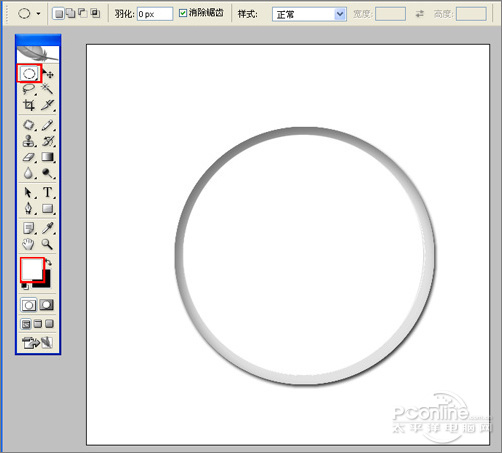The height and width of the screenshot is (453, 502).
Task: Enable Quick Mask mode
Action: click(x=46, y=305)
